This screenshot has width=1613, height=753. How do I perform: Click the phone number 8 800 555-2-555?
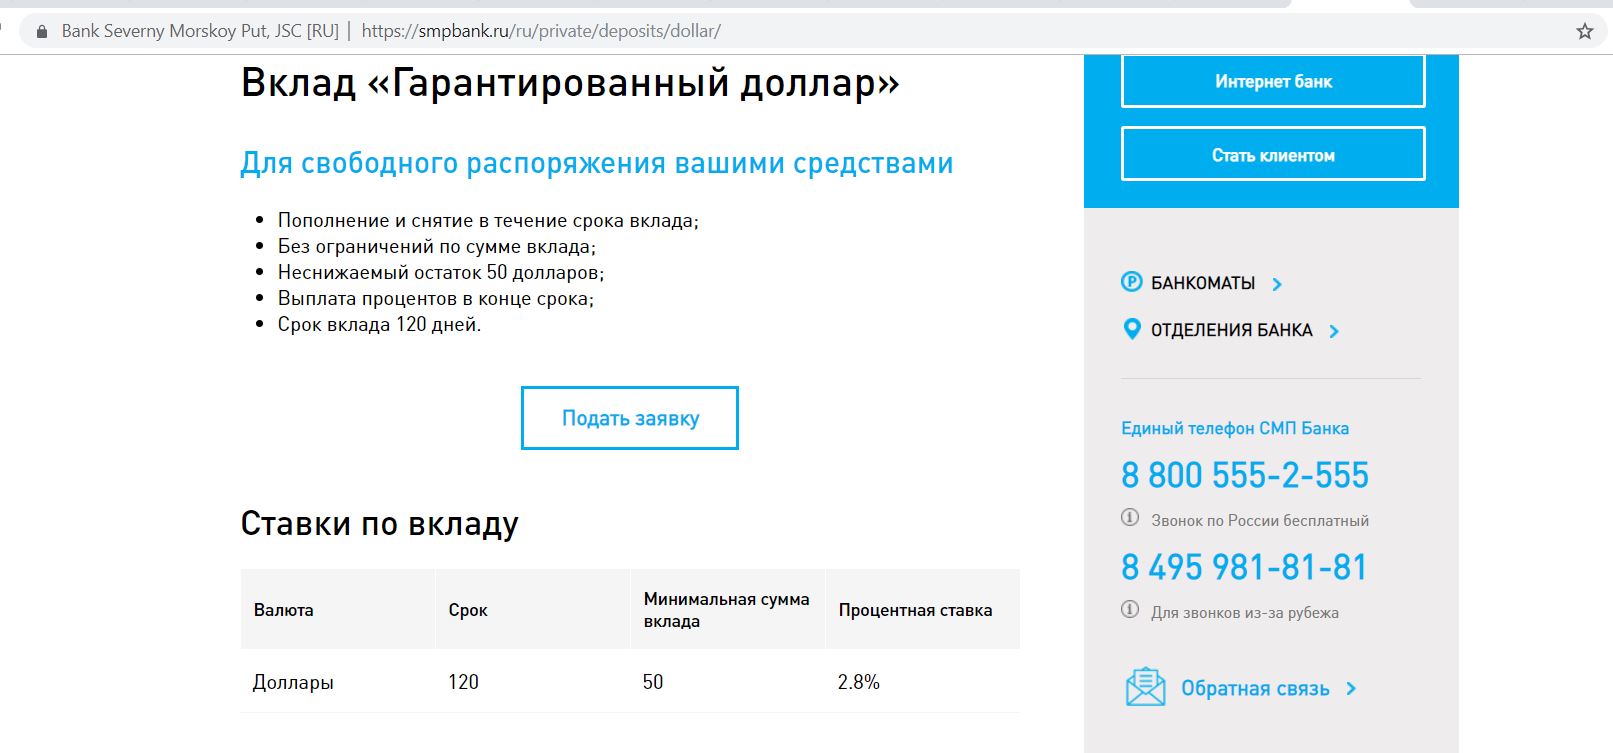coord(1245,475)
